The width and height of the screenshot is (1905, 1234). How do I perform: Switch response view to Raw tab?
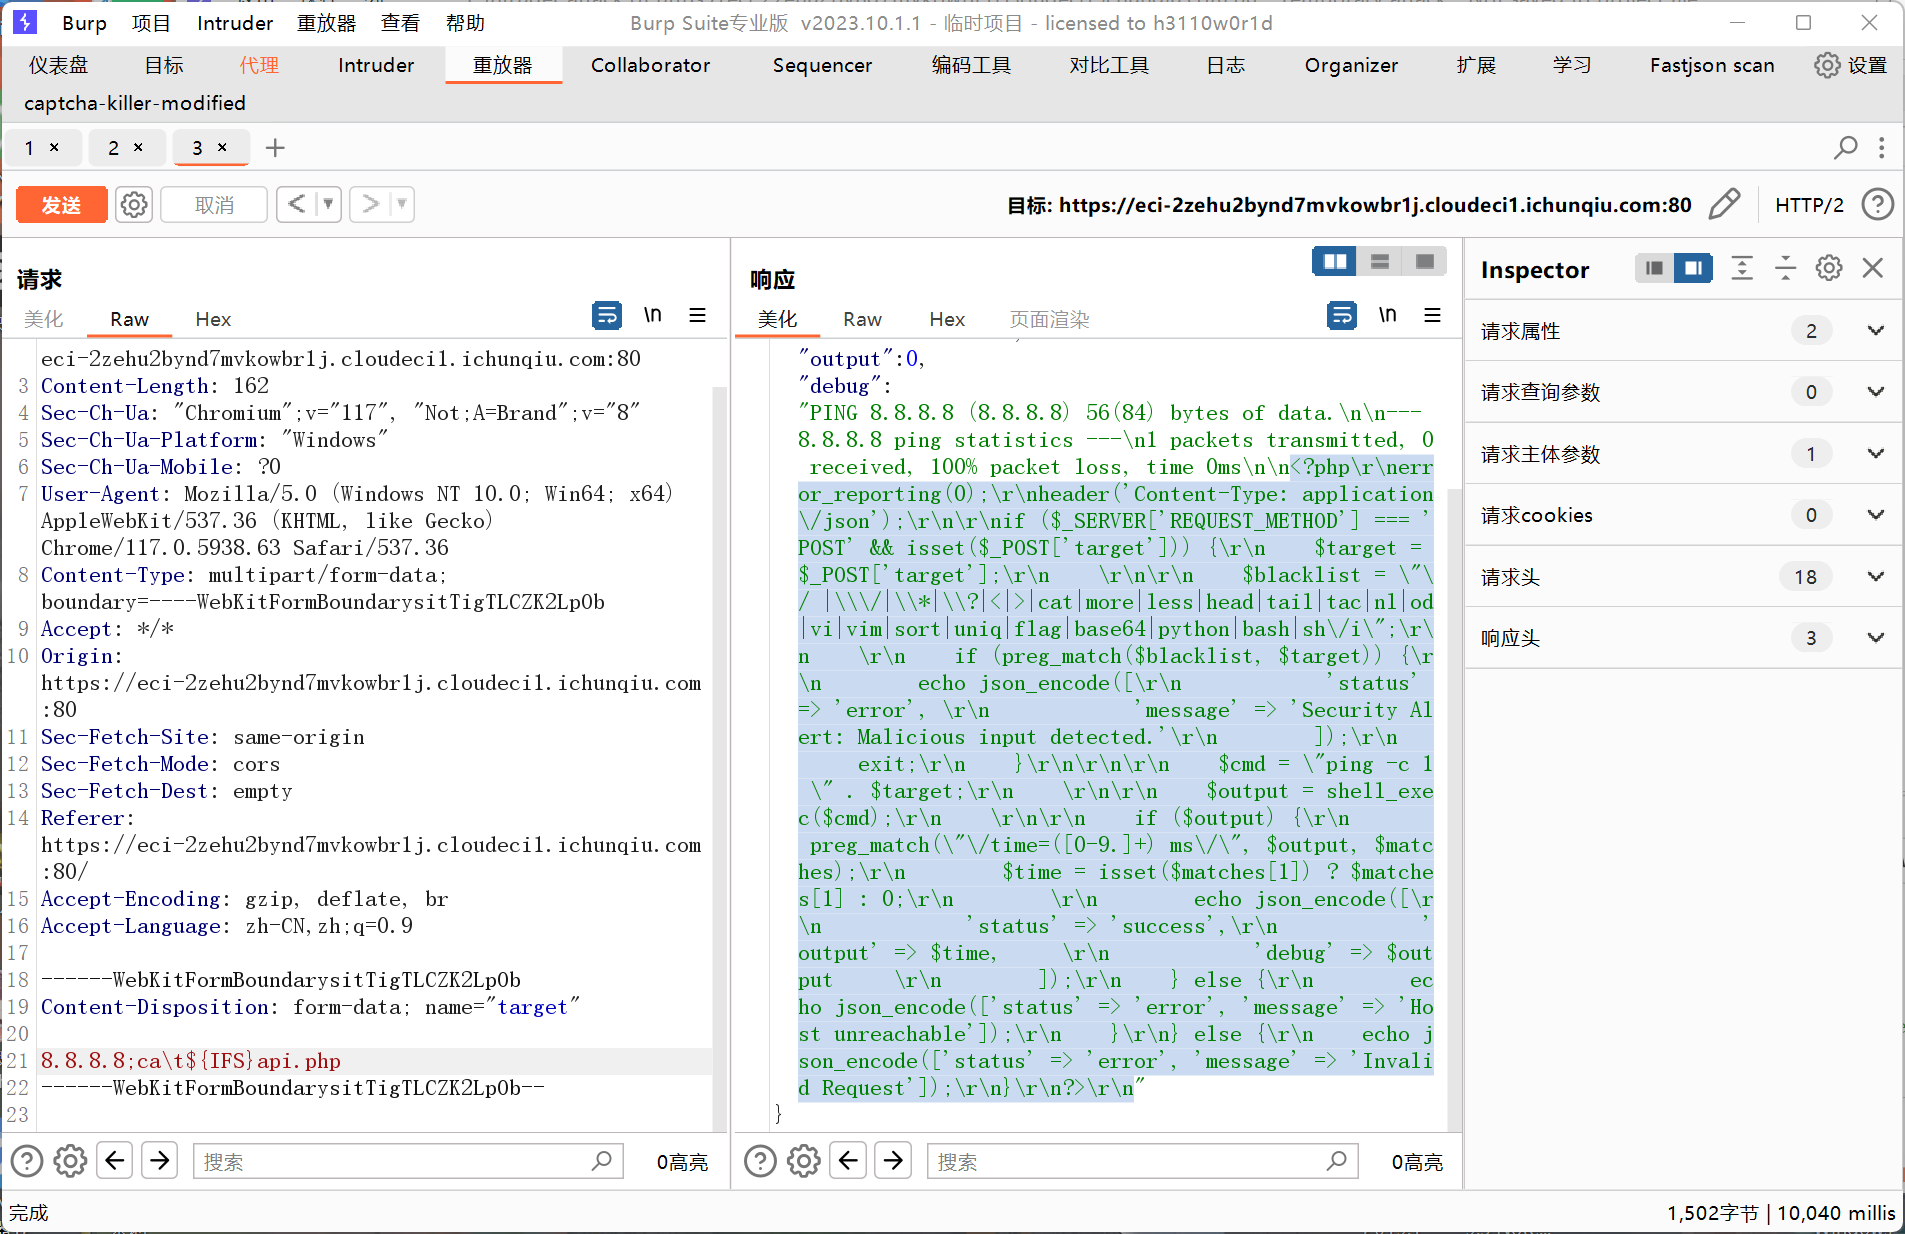click(862, 319)
